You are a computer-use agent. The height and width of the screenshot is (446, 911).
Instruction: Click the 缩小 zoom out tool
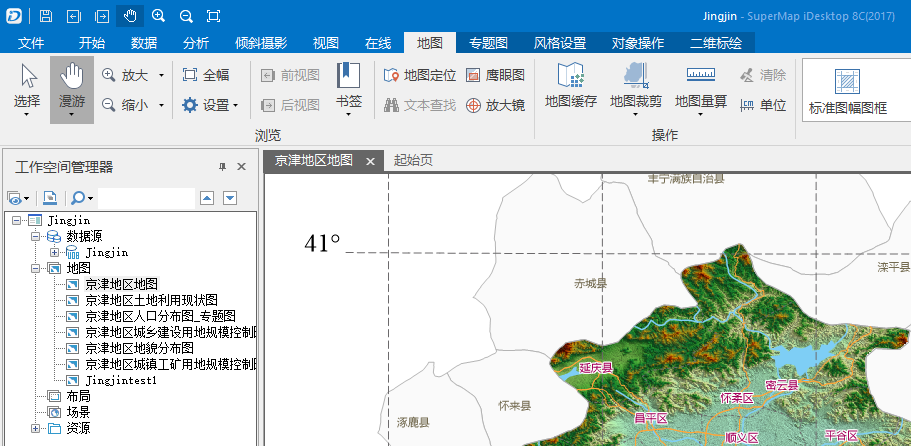(x=125, y=105)
